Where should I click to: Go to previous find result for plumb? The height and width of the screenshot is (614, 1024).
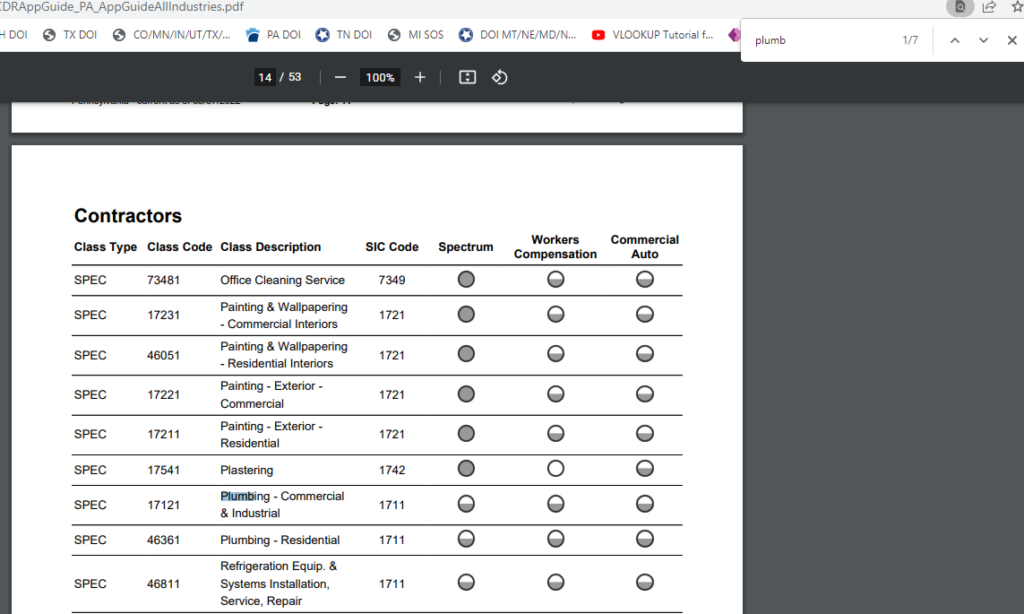[x=954, y=40]
